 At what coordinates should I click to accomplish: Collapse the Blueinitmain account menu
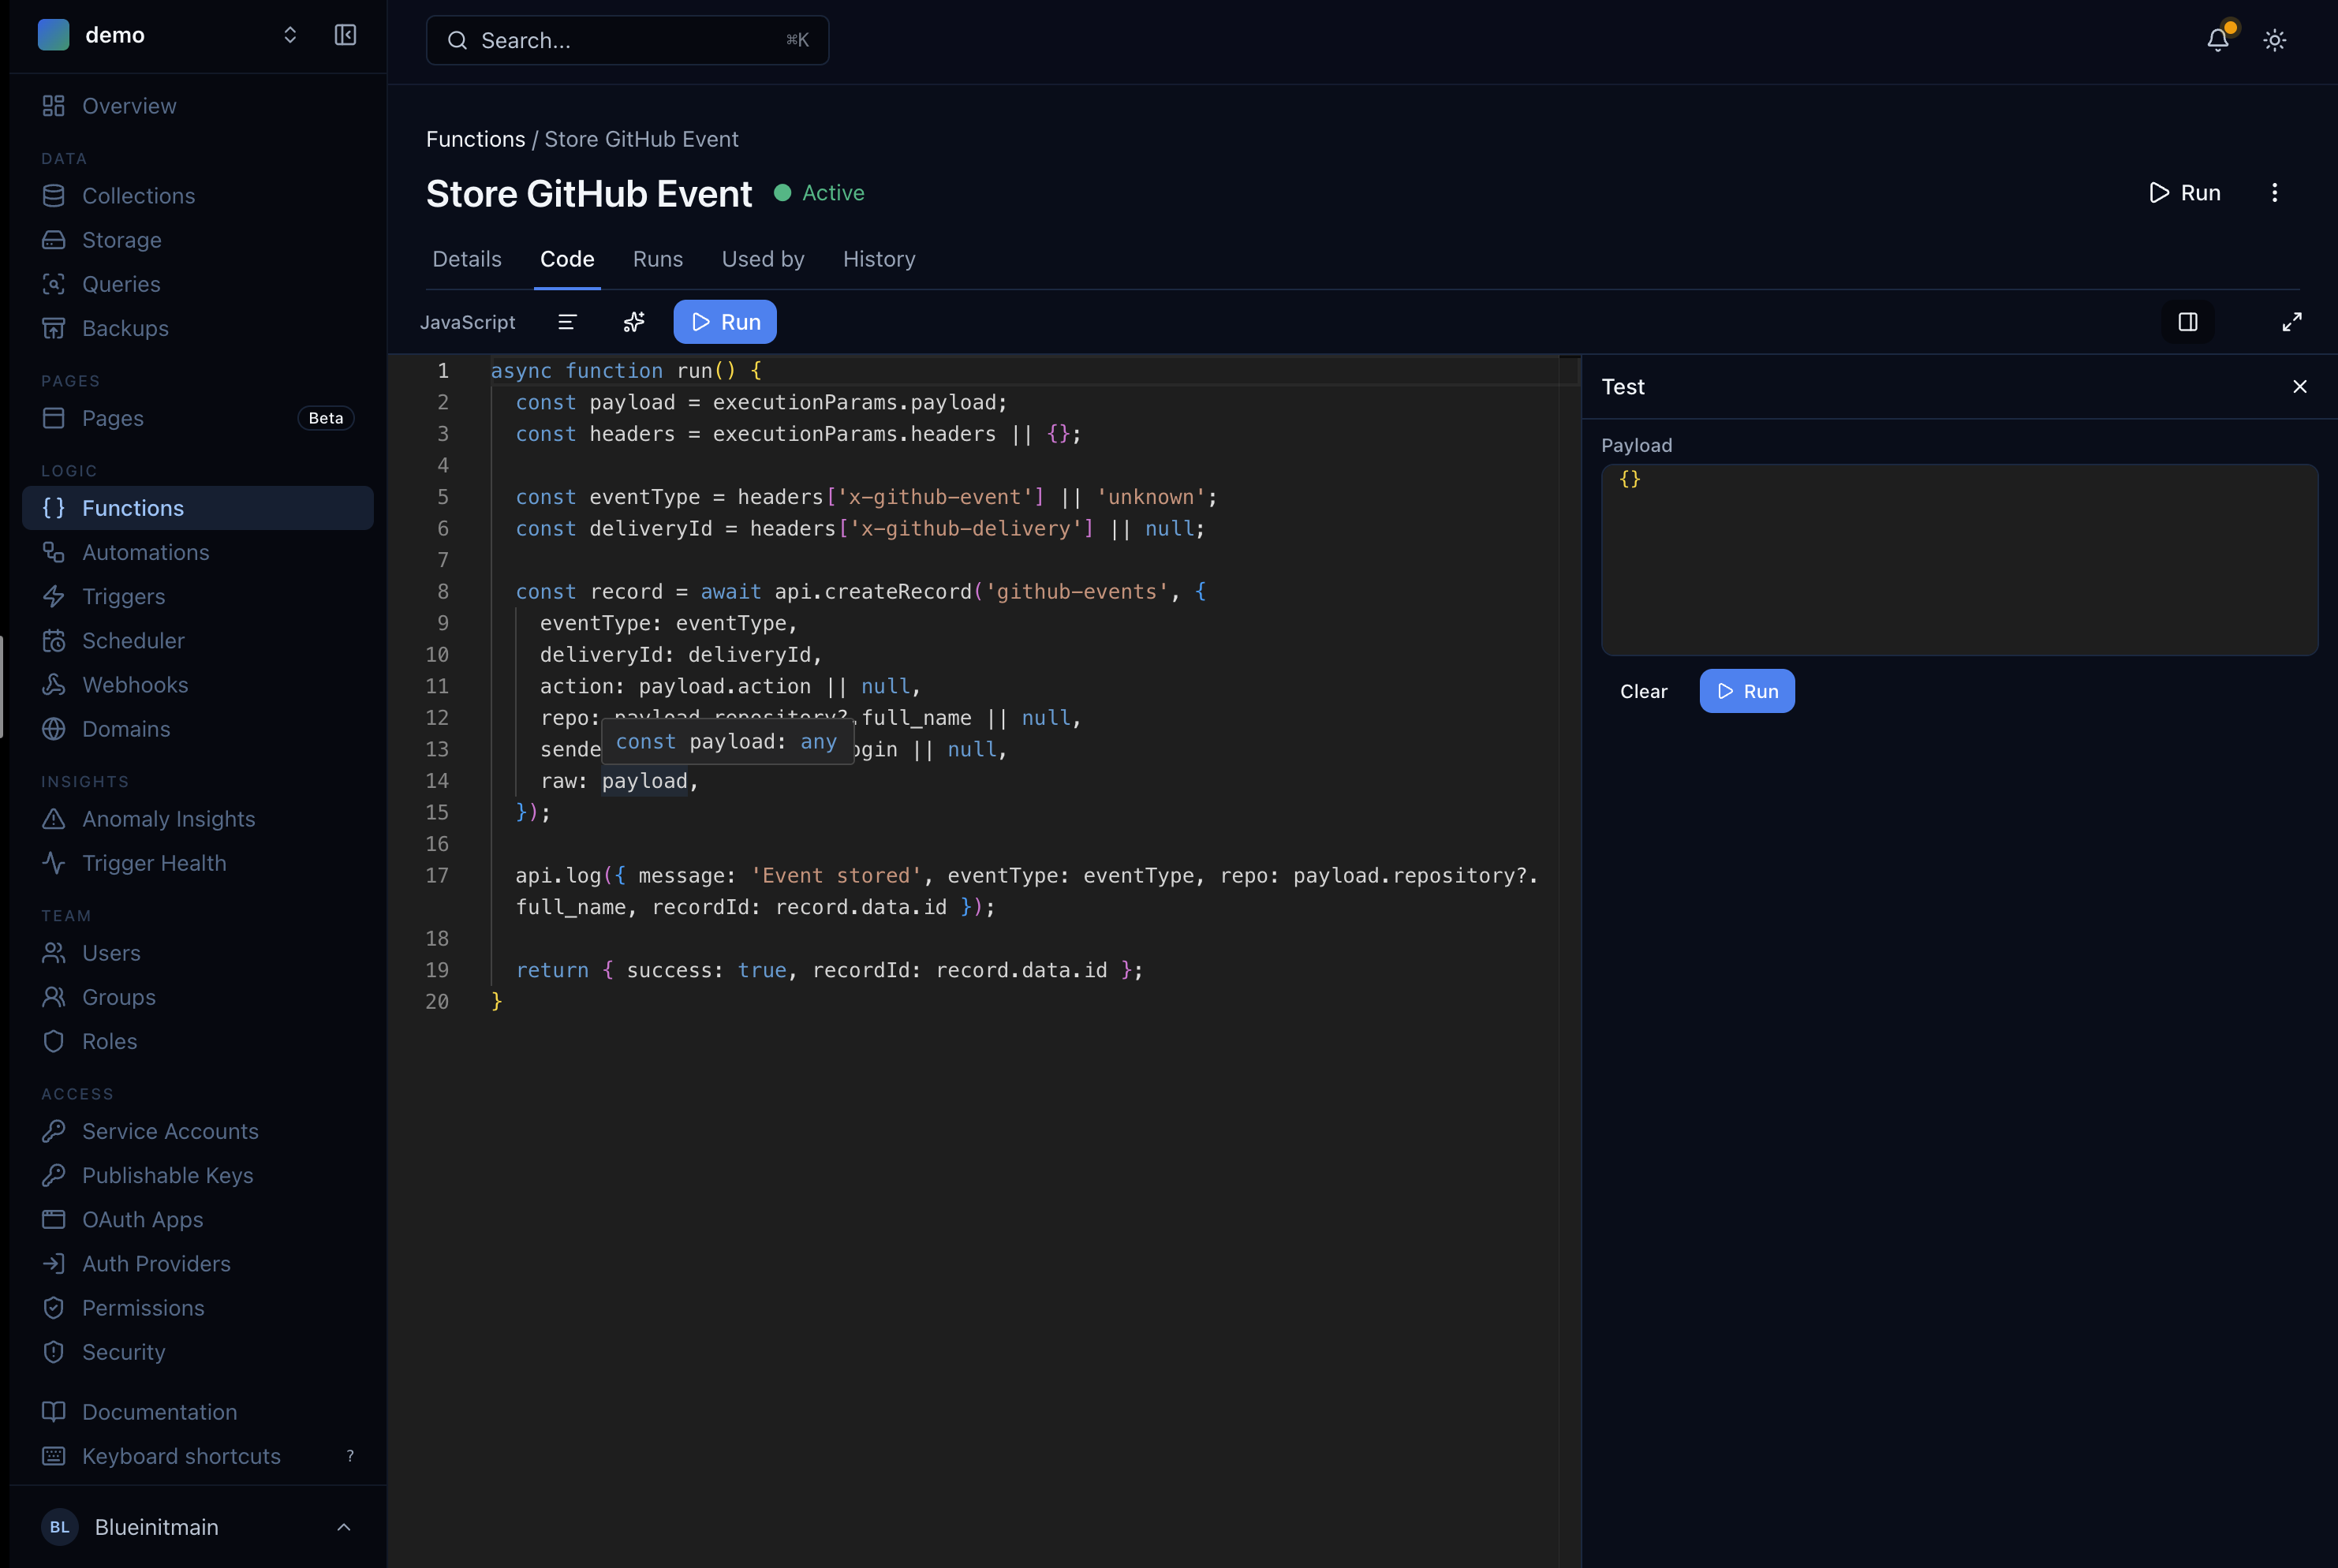[344, 1527]
